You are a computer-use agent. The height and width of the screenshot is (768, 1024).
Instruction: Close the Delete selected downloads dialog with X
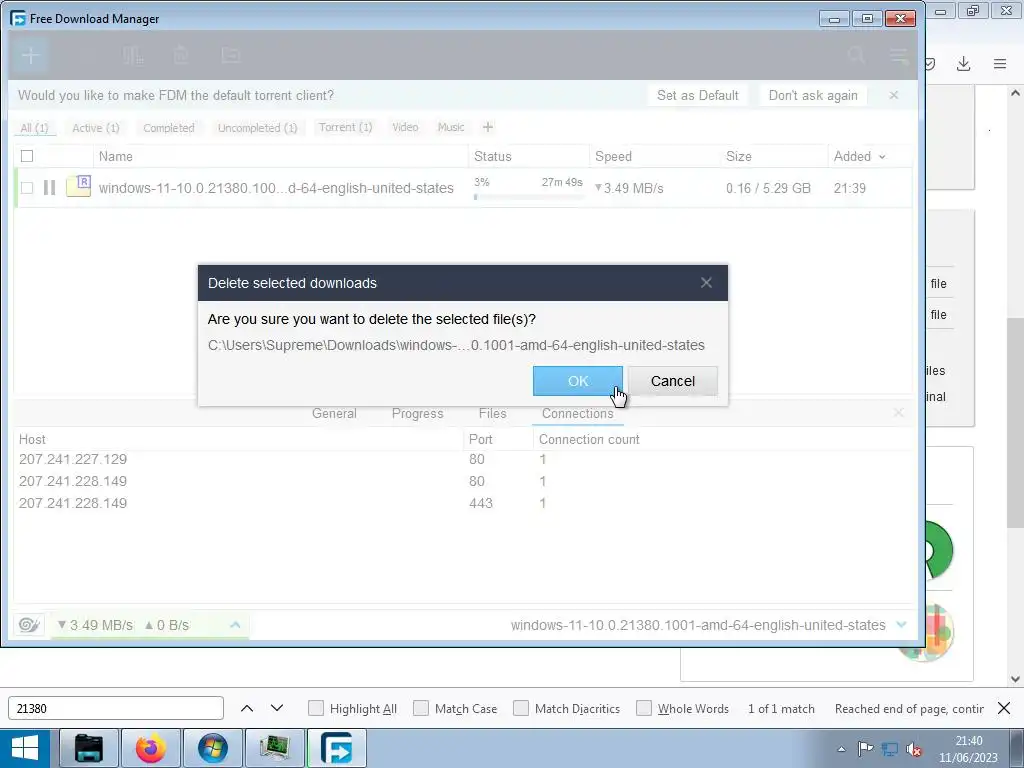pyautogui.click(x=706, y=283)
